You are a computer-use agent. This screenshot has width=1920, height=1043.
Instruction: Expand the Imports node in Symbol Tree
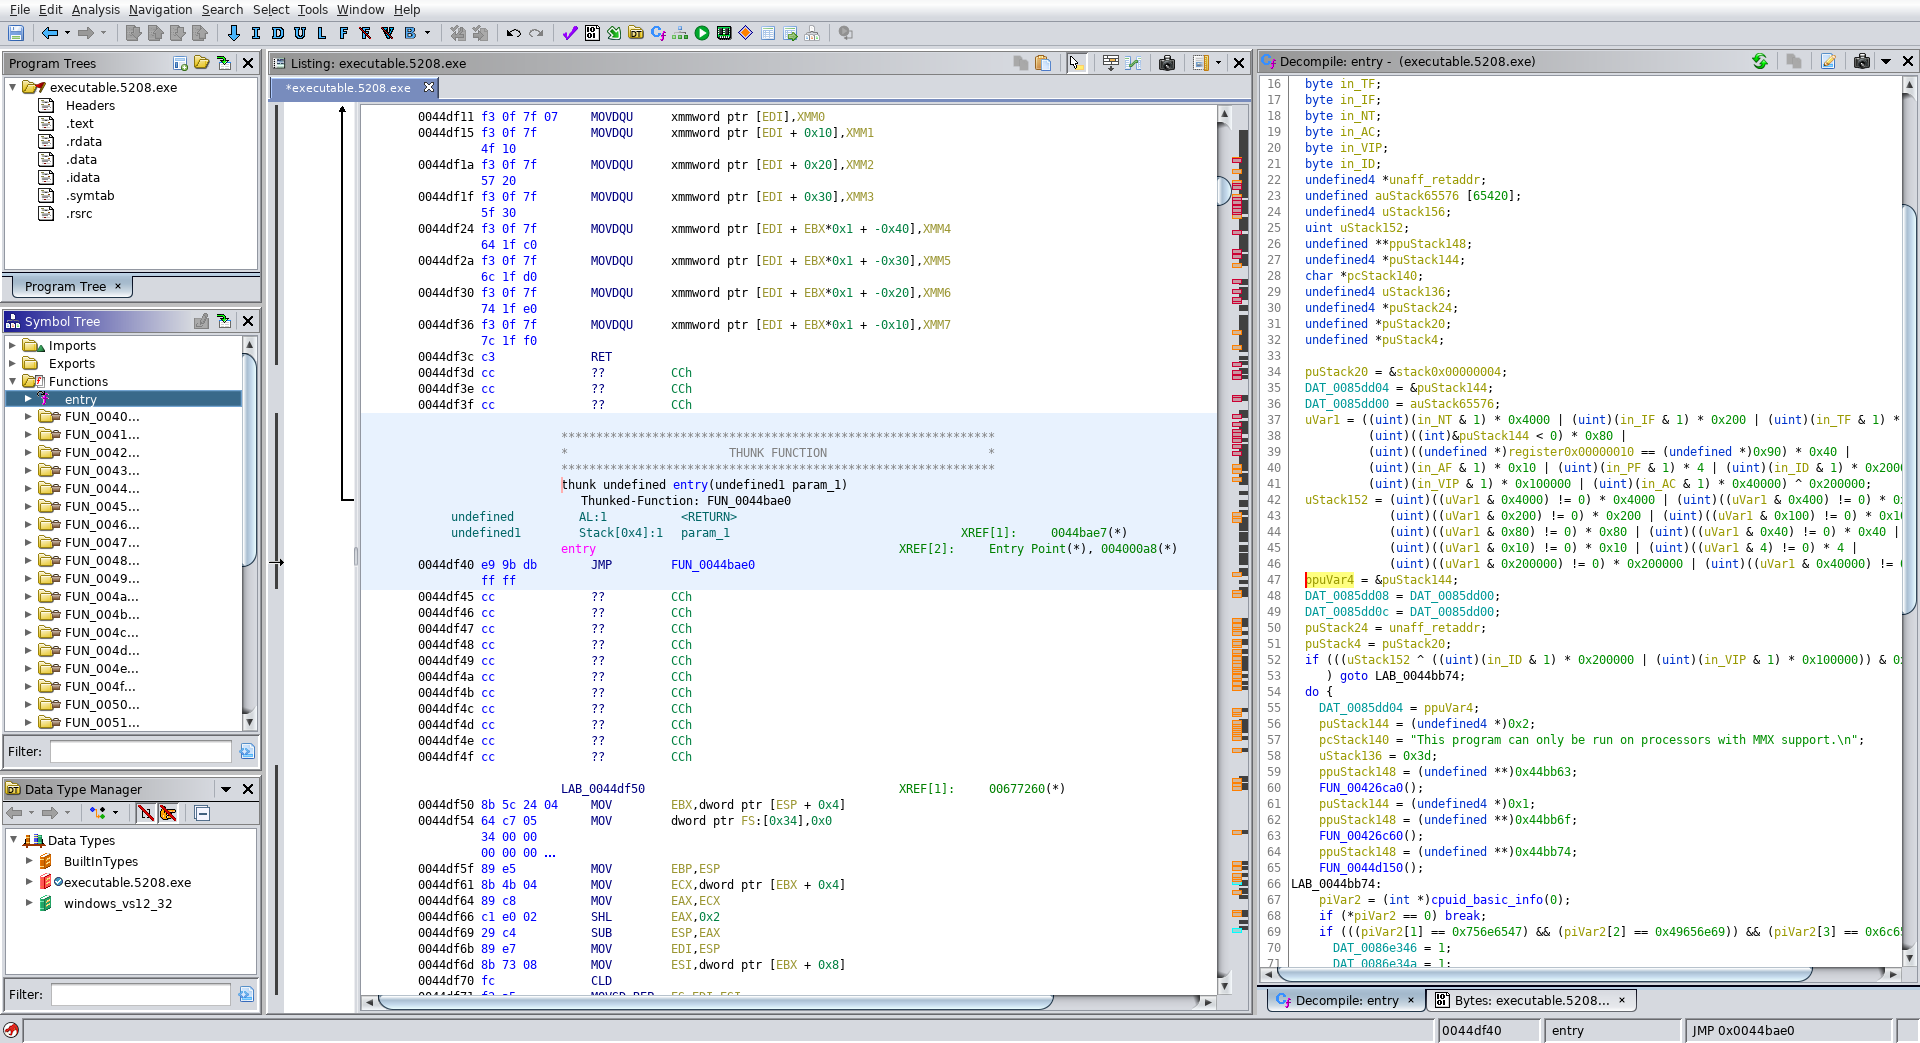pyautogui.click(x=13, y=346)
